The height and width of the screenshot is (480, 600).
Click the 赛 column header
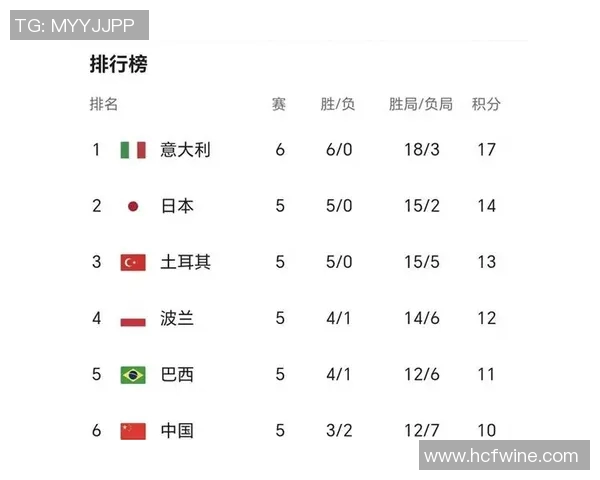click(279, 104)
